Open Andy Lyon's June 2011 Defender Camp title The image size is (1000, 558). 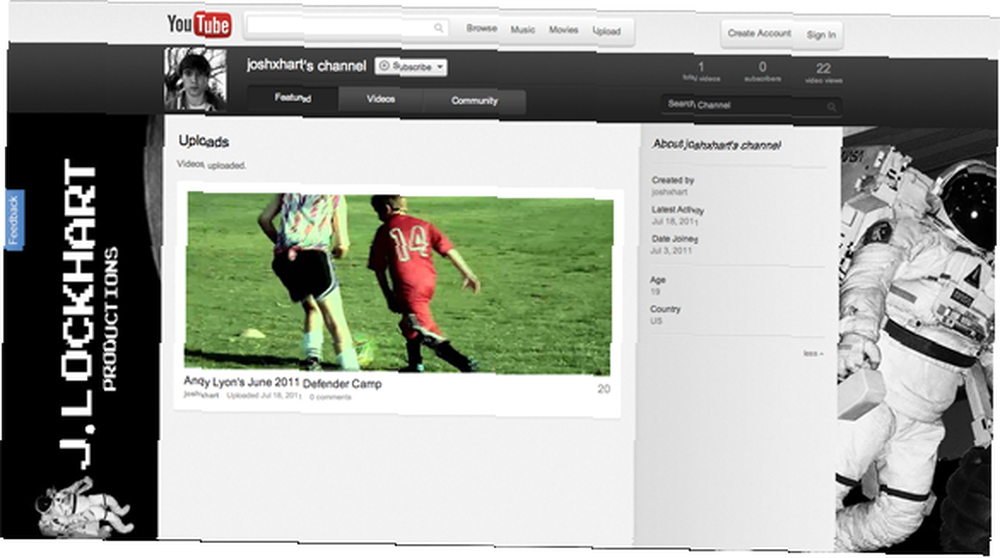(283, 383)
